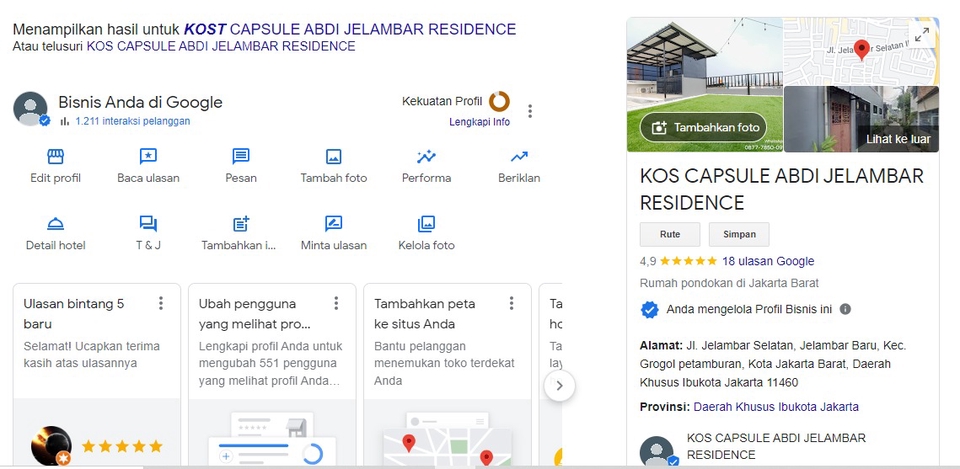This screenshot has height=469, width=960.
Task: Click the Tambahkan foto button on the photo
Action: 703,128
